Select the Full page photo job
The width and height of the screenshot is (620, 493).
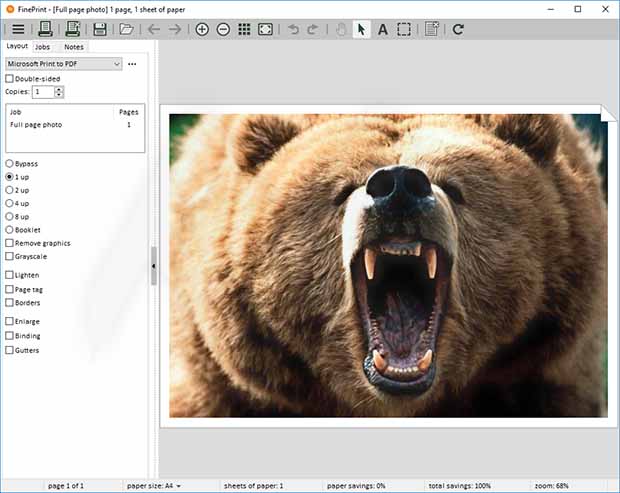pyautogui.click(x=75, y=125)
